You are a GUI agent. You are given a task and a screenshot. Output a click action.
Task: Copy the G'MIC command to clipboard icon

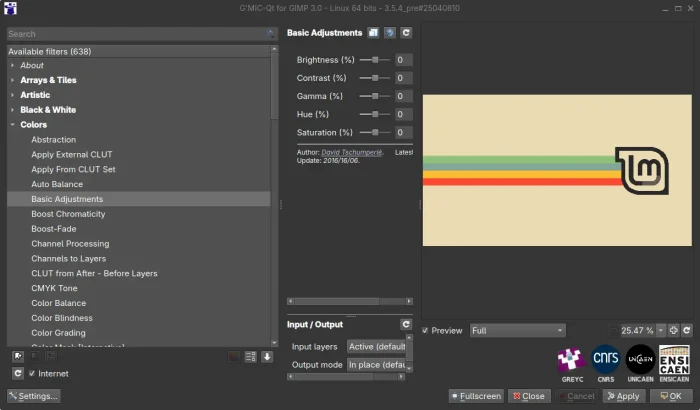[373, 33]
